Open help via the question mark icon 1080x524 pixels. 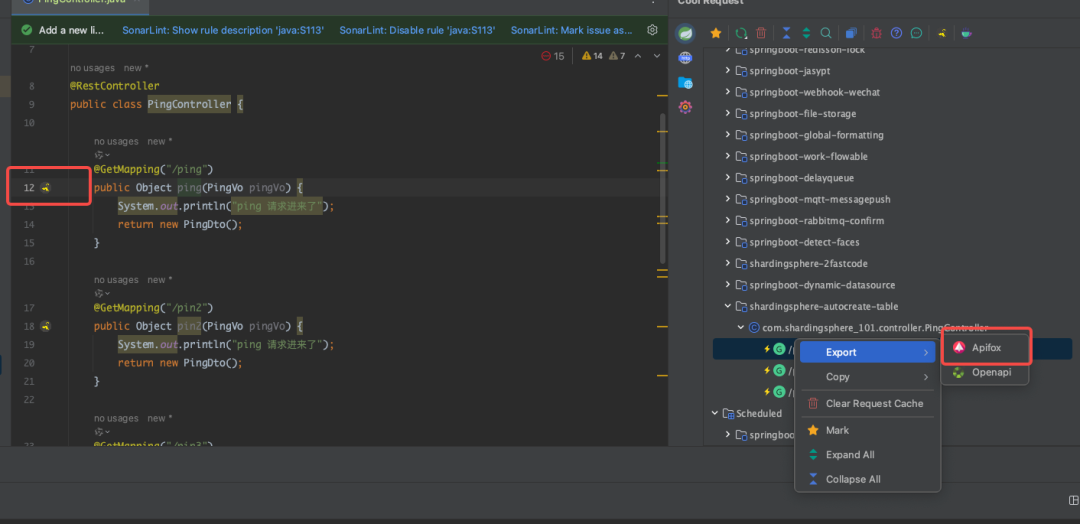897,33
